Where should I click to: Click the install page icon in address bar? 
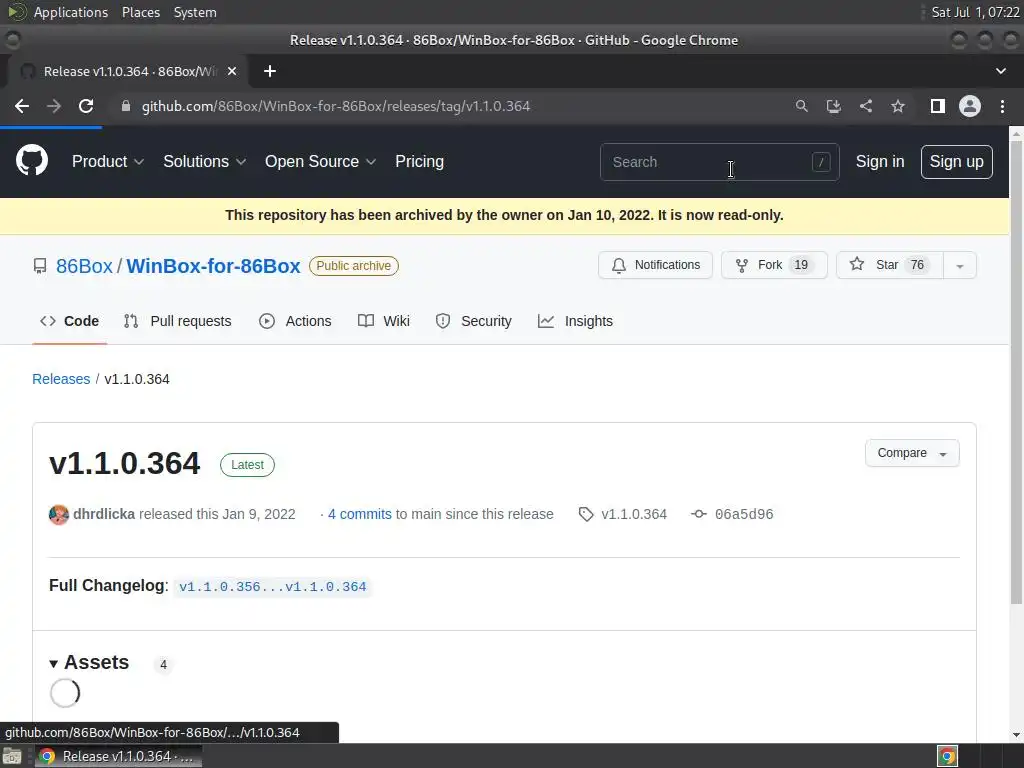click(x=833, y=106)
